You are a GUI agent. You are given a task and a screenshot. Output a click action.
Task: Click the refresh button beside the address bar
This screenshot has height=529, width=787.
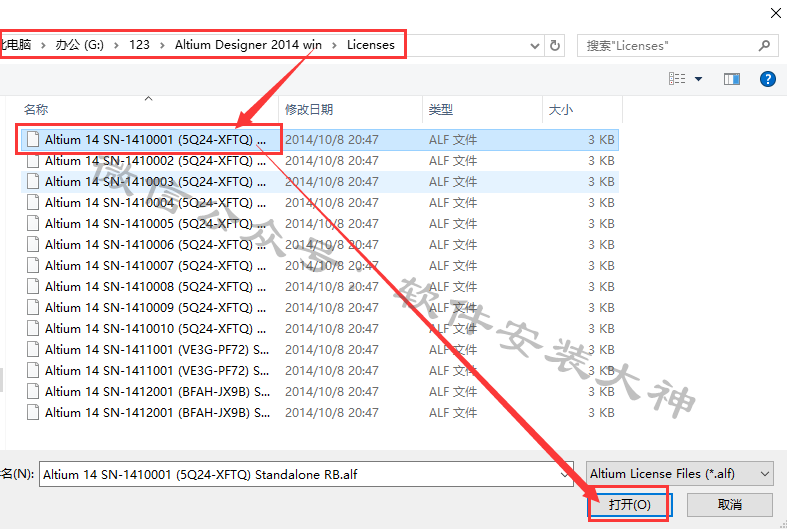(x=555, y=46)
